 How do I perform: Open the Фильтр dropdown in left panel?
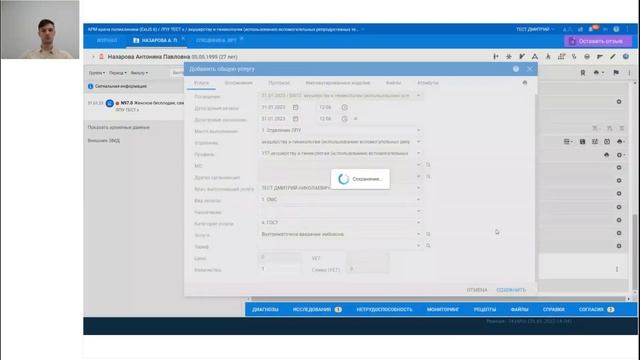coord(139,73)
